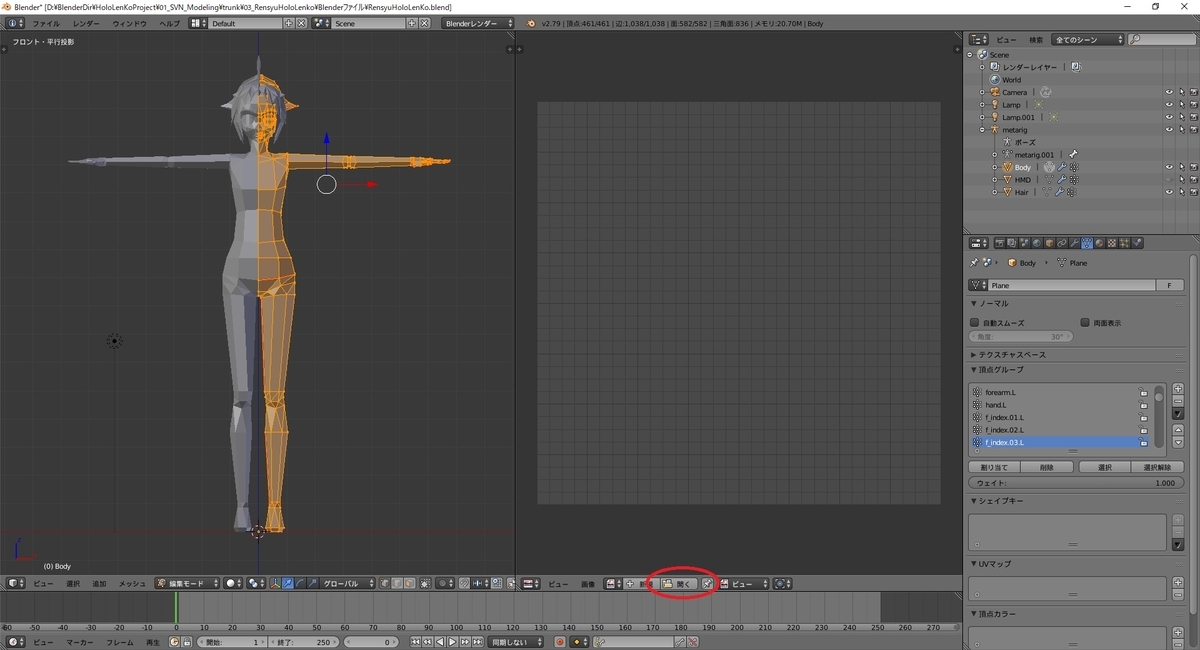Click play animation button in timeline

452,642
